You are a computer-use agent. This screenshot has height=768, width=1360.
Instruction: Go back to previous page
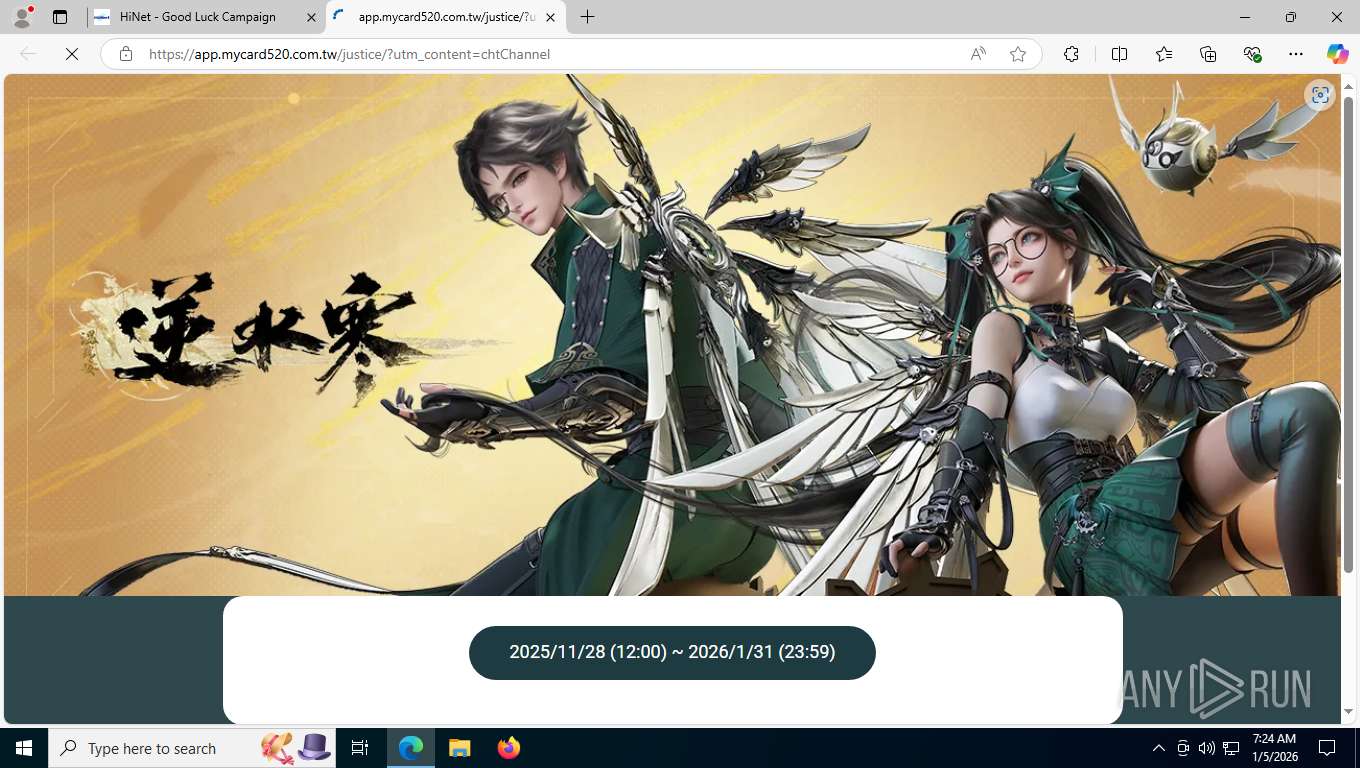click(x=28, y=54)
